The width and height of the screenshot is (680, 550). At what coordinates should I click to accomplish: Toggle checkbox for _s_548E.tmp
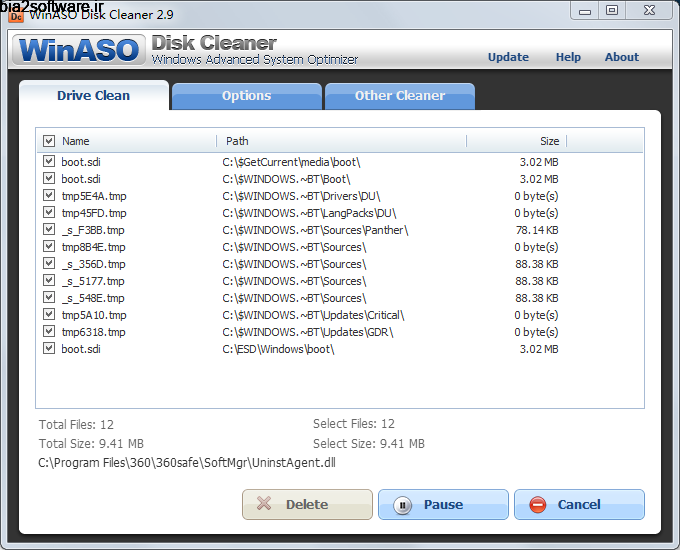click(x=49, y=297)
